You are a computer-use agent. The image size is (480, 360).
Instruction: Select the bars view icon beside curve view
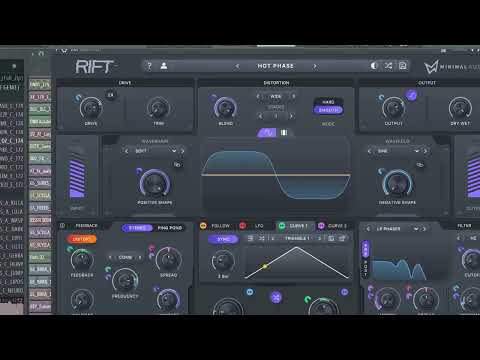click(284, 133)
